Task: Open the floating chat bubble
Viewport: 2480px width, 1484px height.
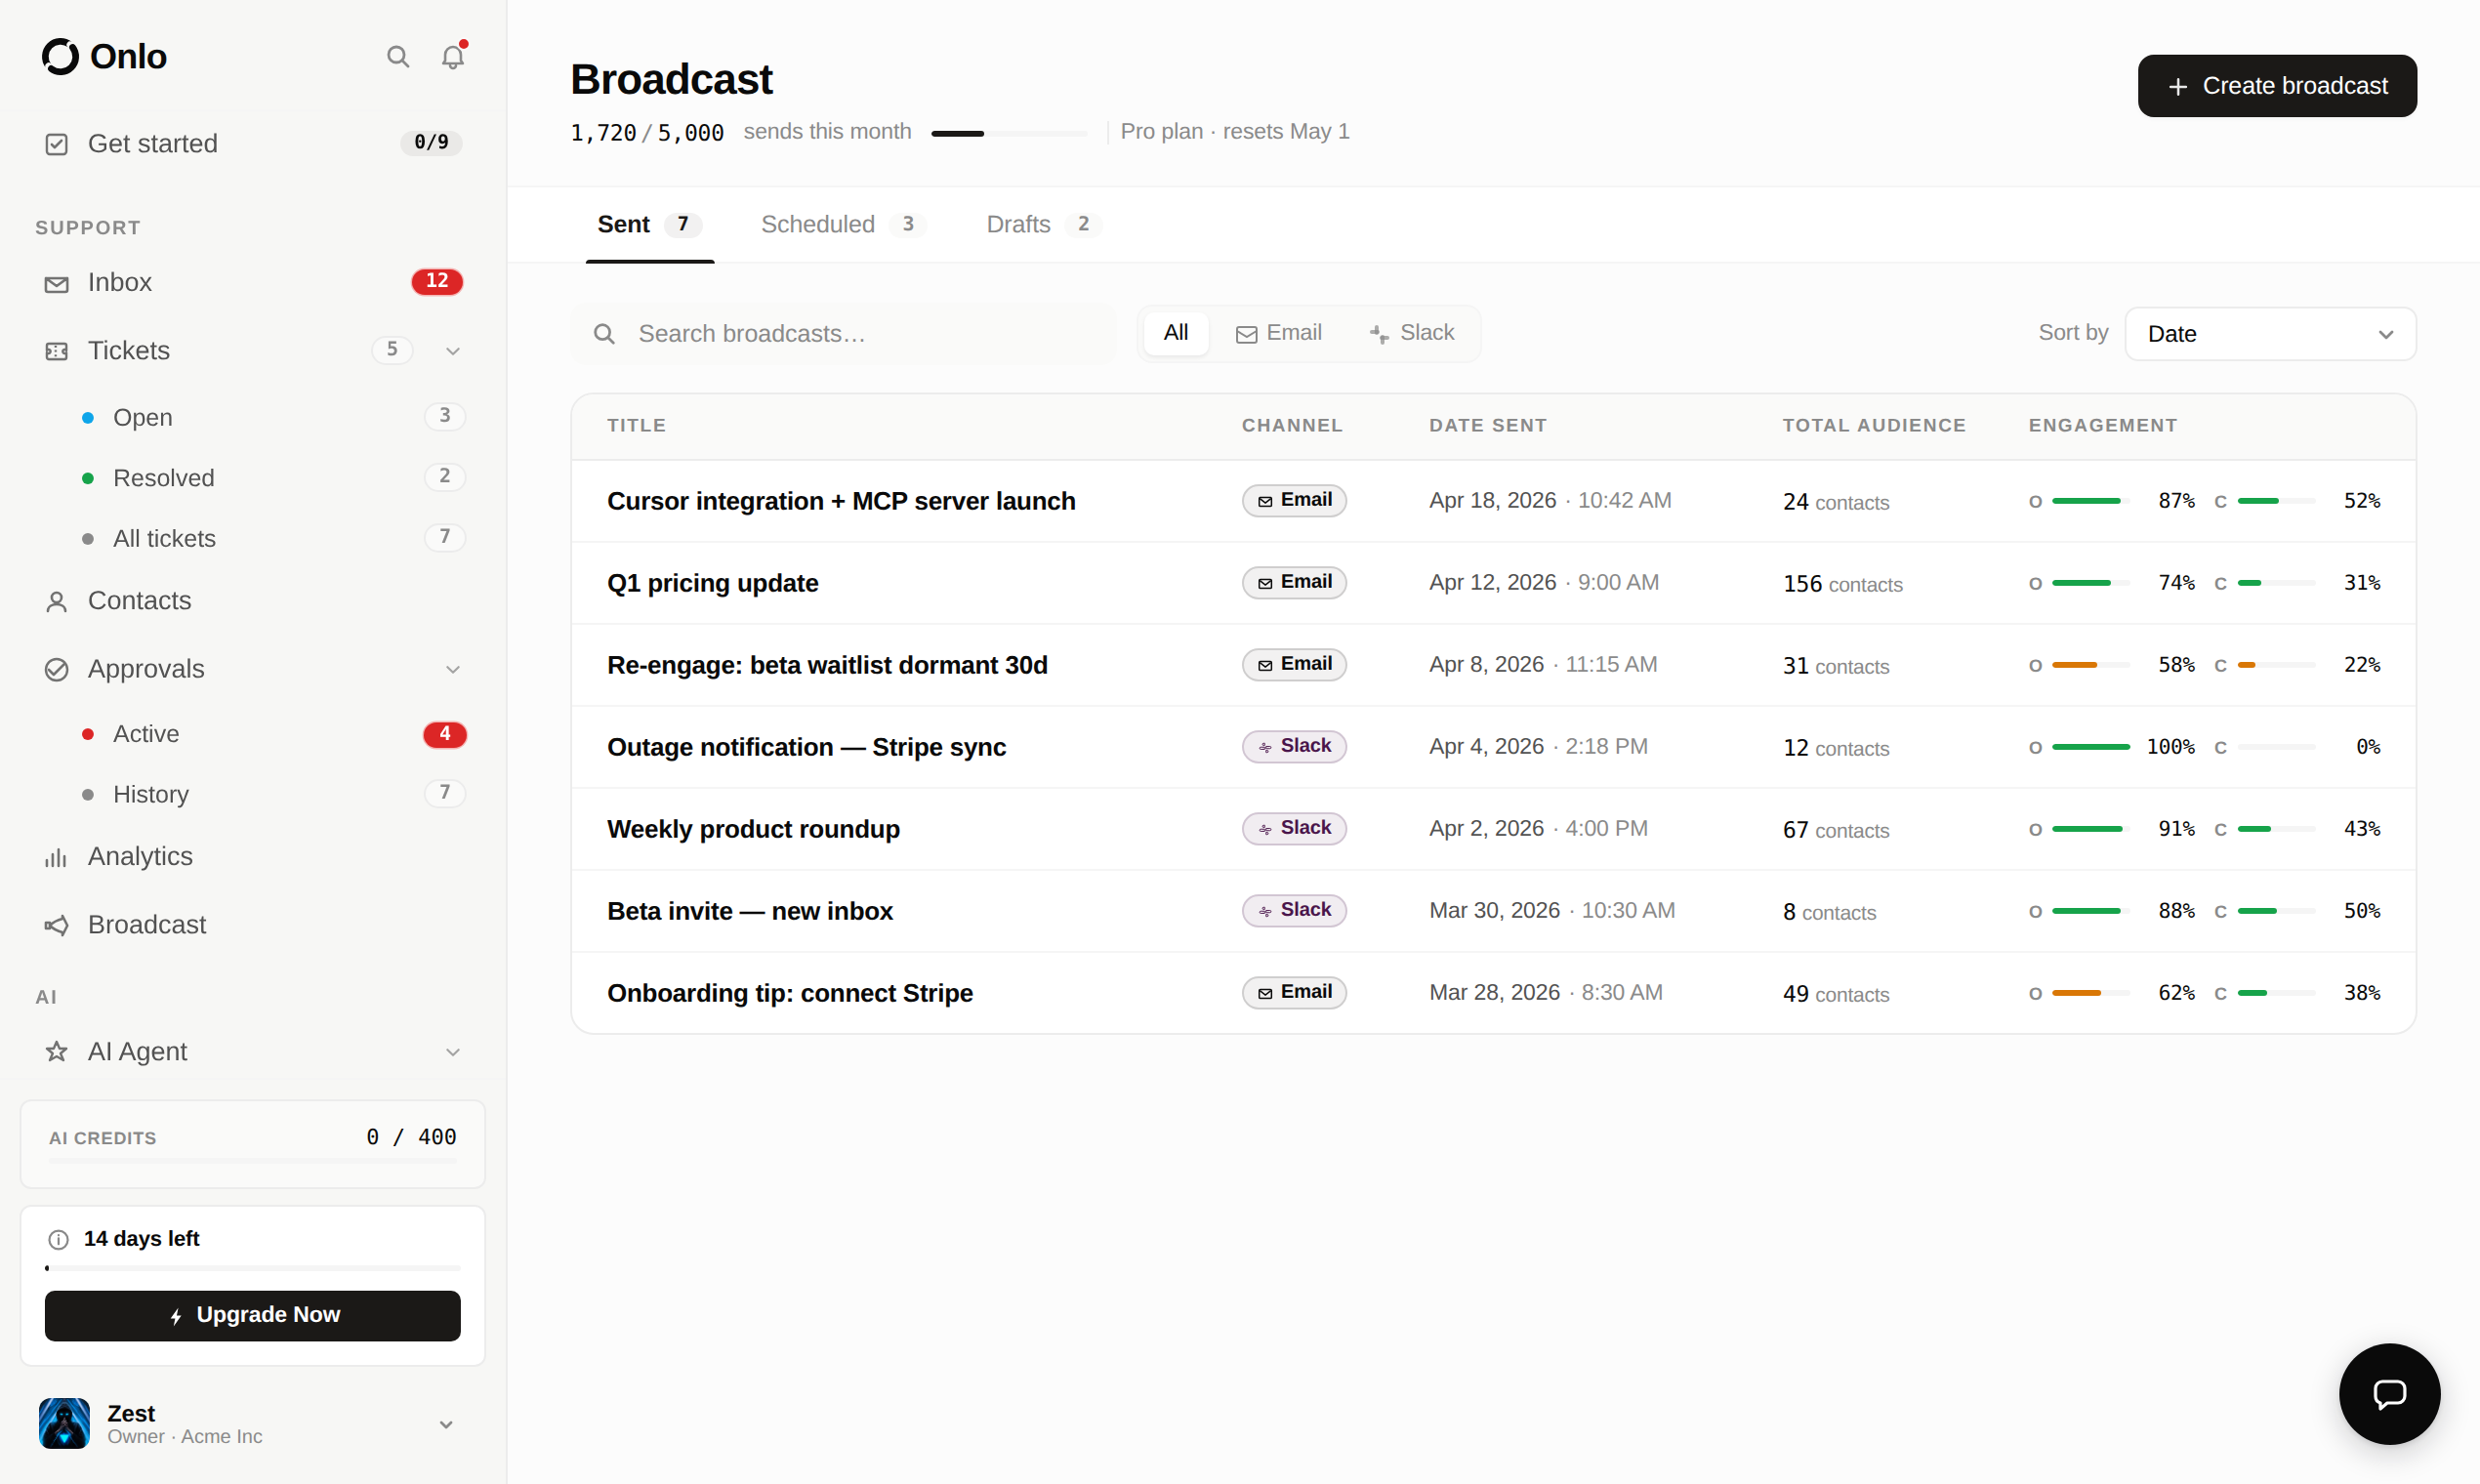Action: [2389, 1393]
